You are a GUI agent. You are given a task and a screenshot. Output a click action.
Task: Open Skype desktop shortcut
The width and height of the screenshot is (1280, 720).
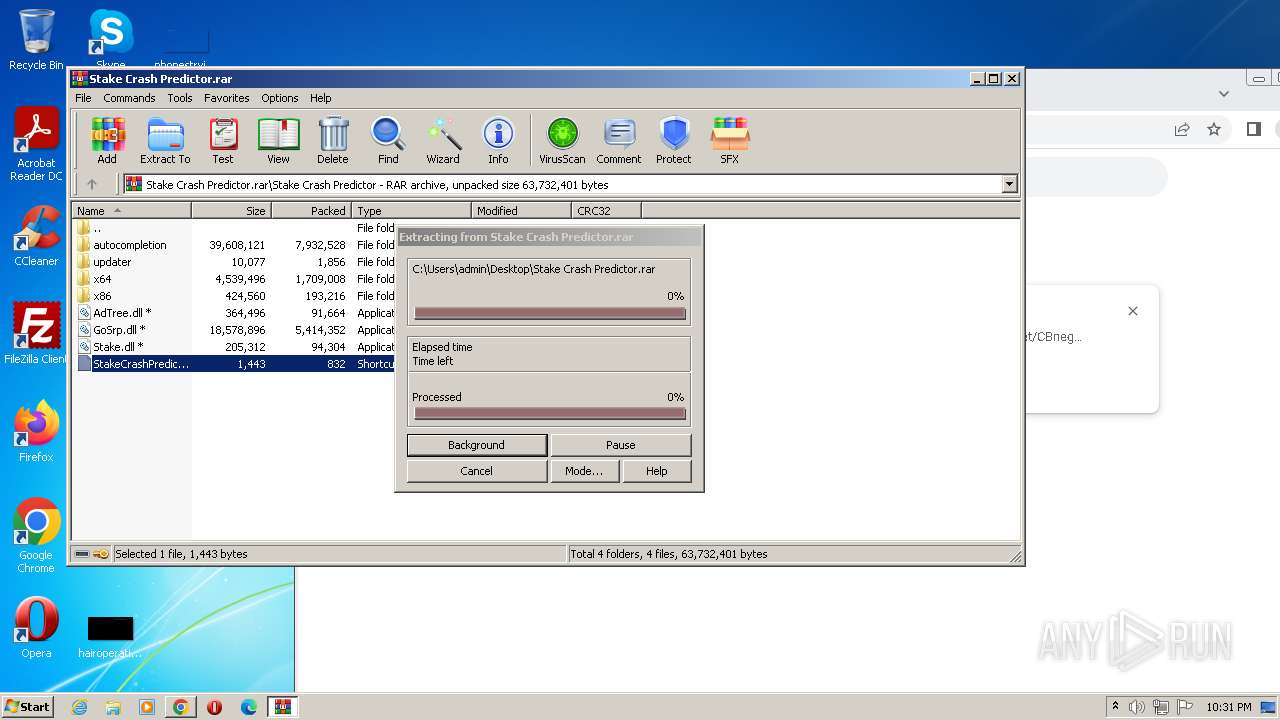[x=110, y=40]
